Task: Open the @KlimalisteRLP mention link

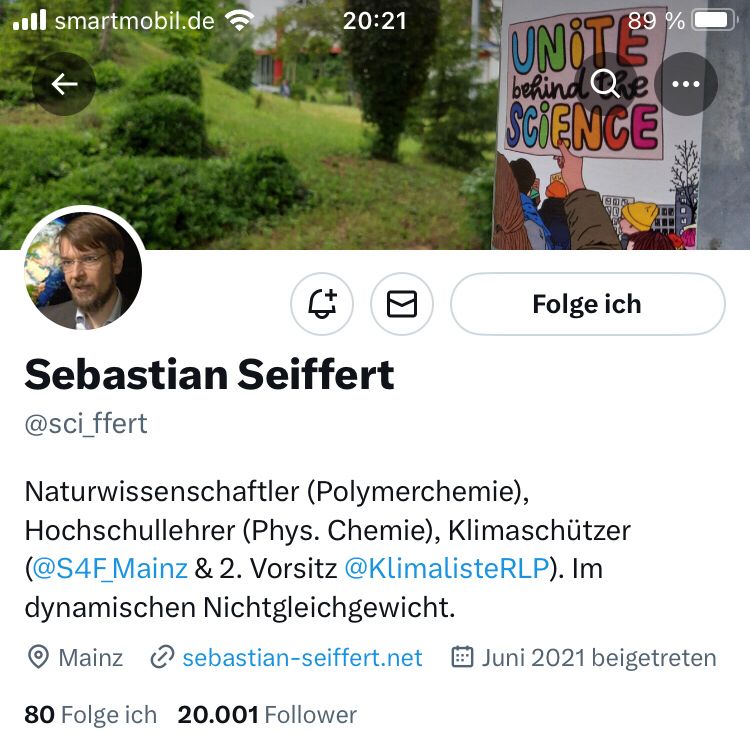Action: click(447, 568)
